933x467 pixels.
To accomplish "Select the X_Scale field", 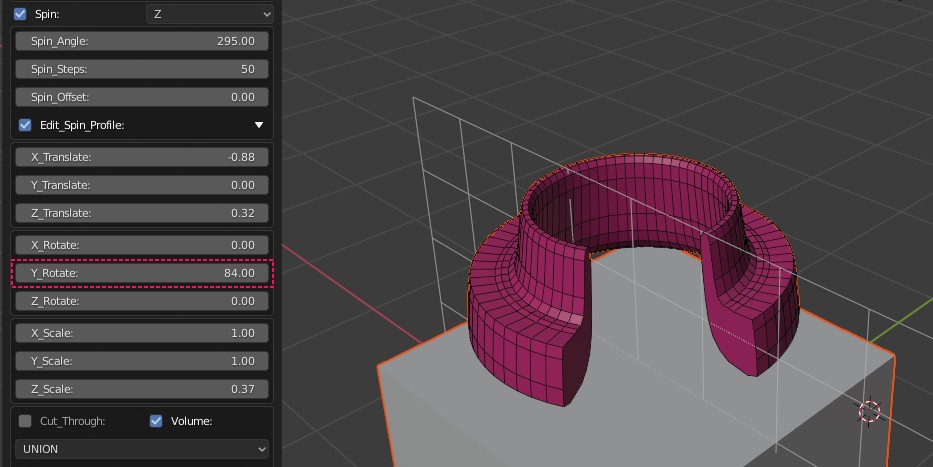I will (x=142, y=333).
